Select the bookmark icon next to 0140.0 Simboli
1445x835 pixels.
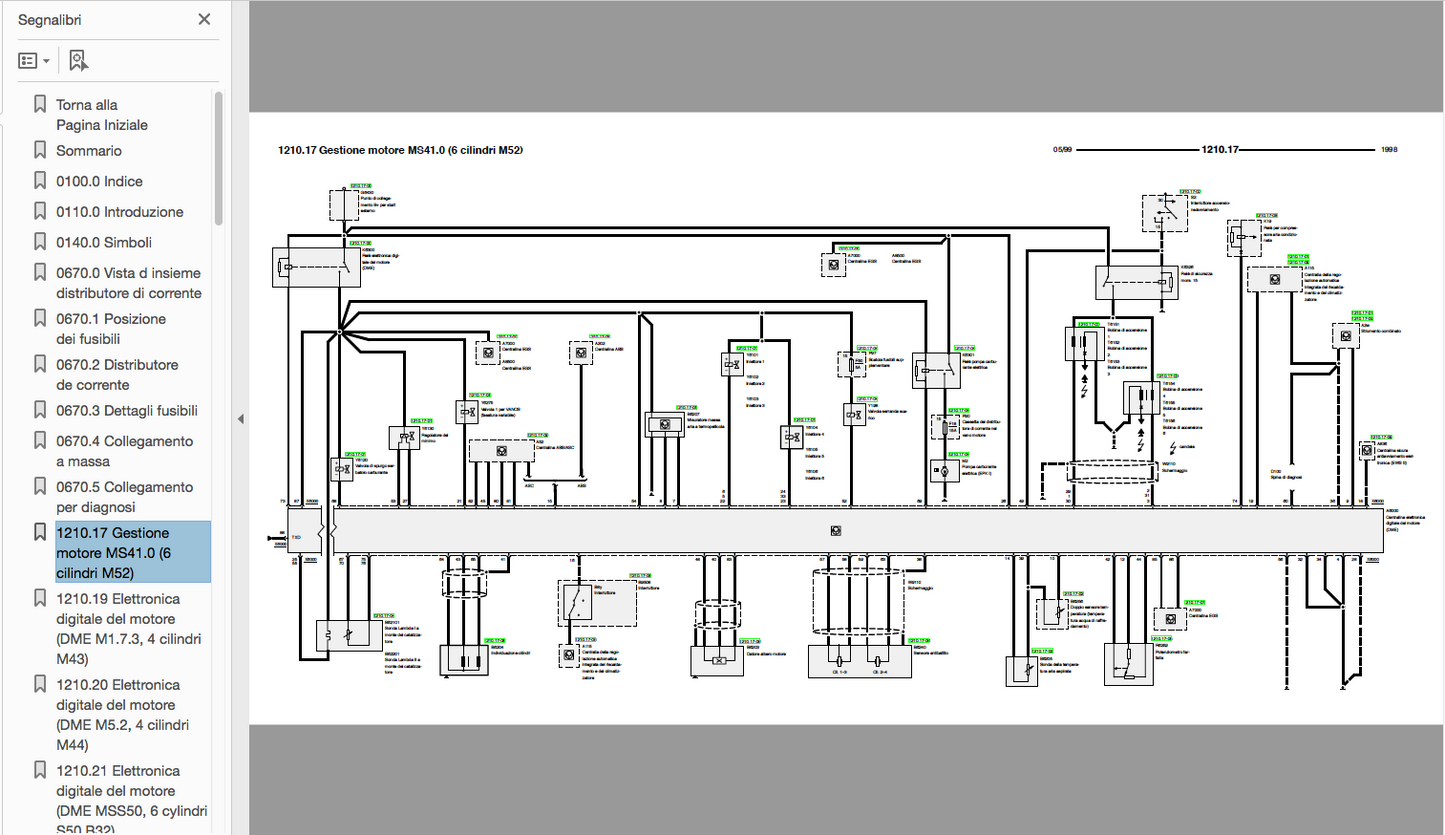pos(40,242)
